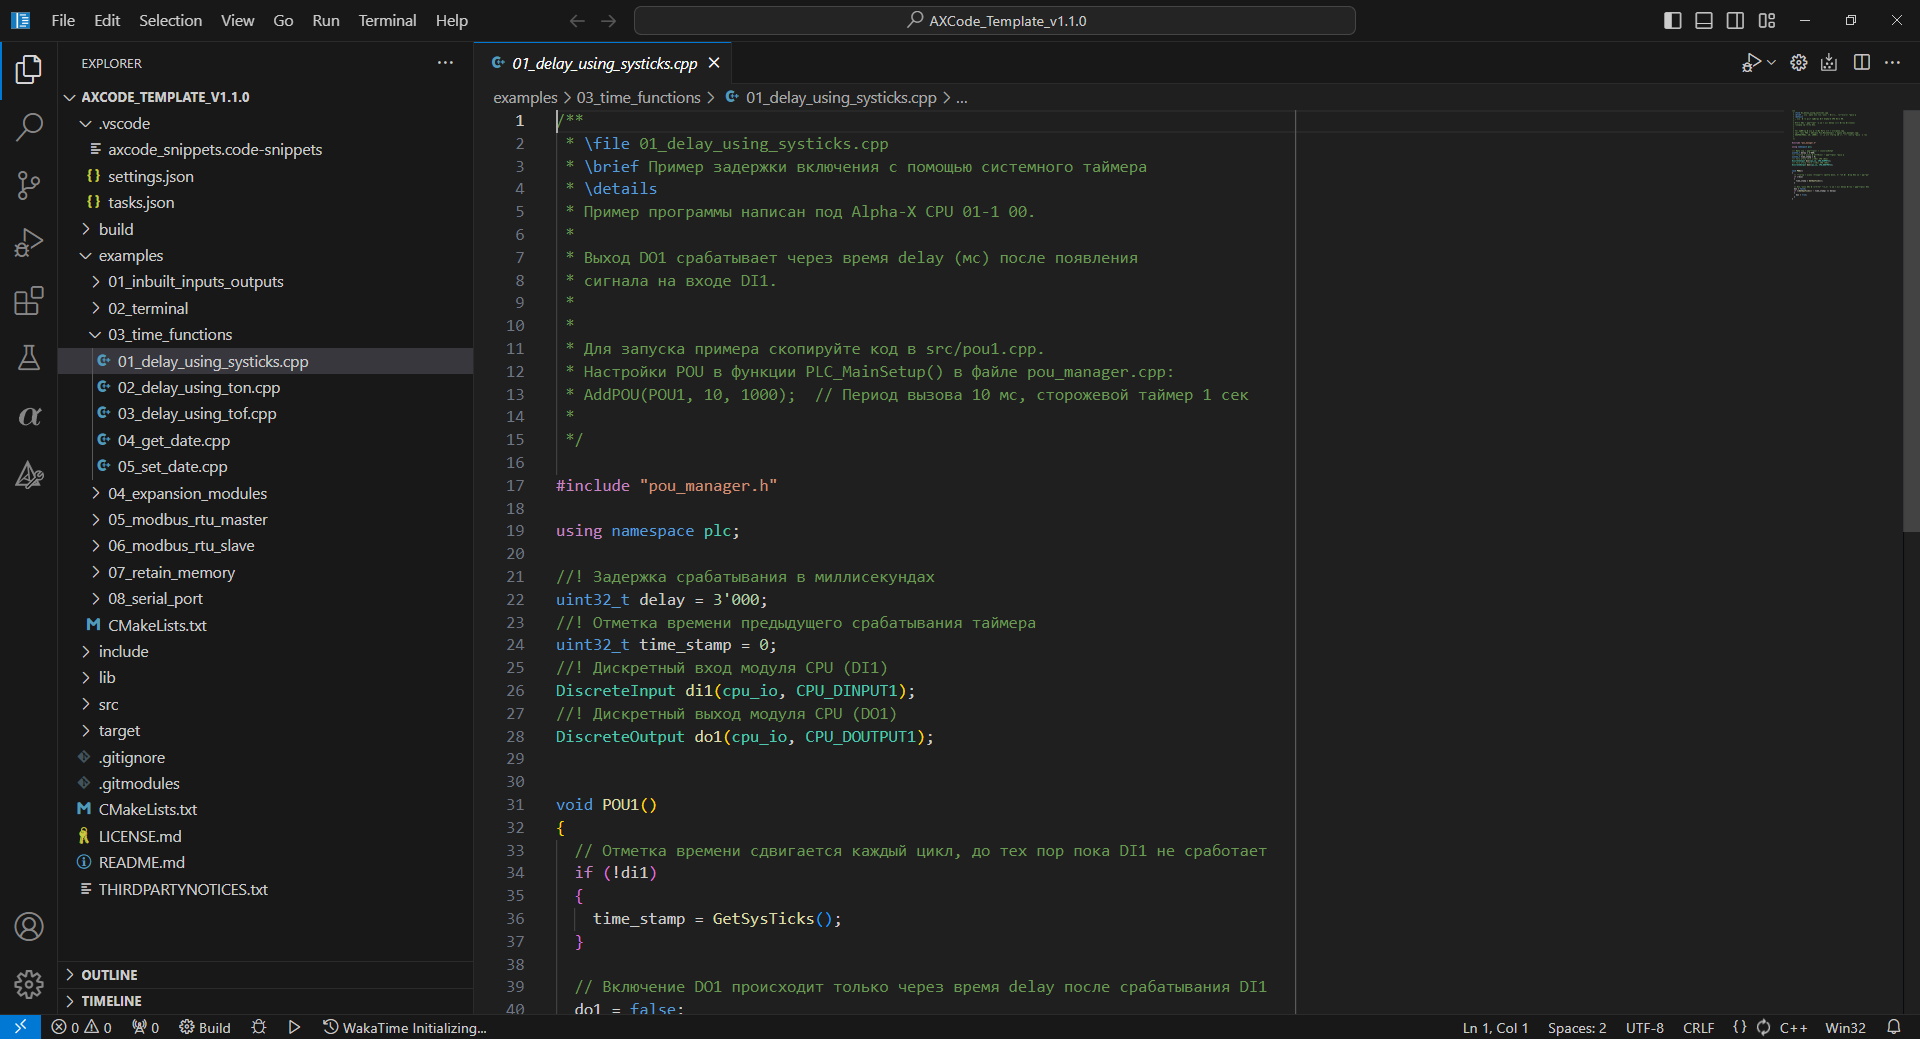Close the 01_delay_using_systicks.cpp tab
The height and width of the screenshot is (1039, 1920).
(714, 63)
